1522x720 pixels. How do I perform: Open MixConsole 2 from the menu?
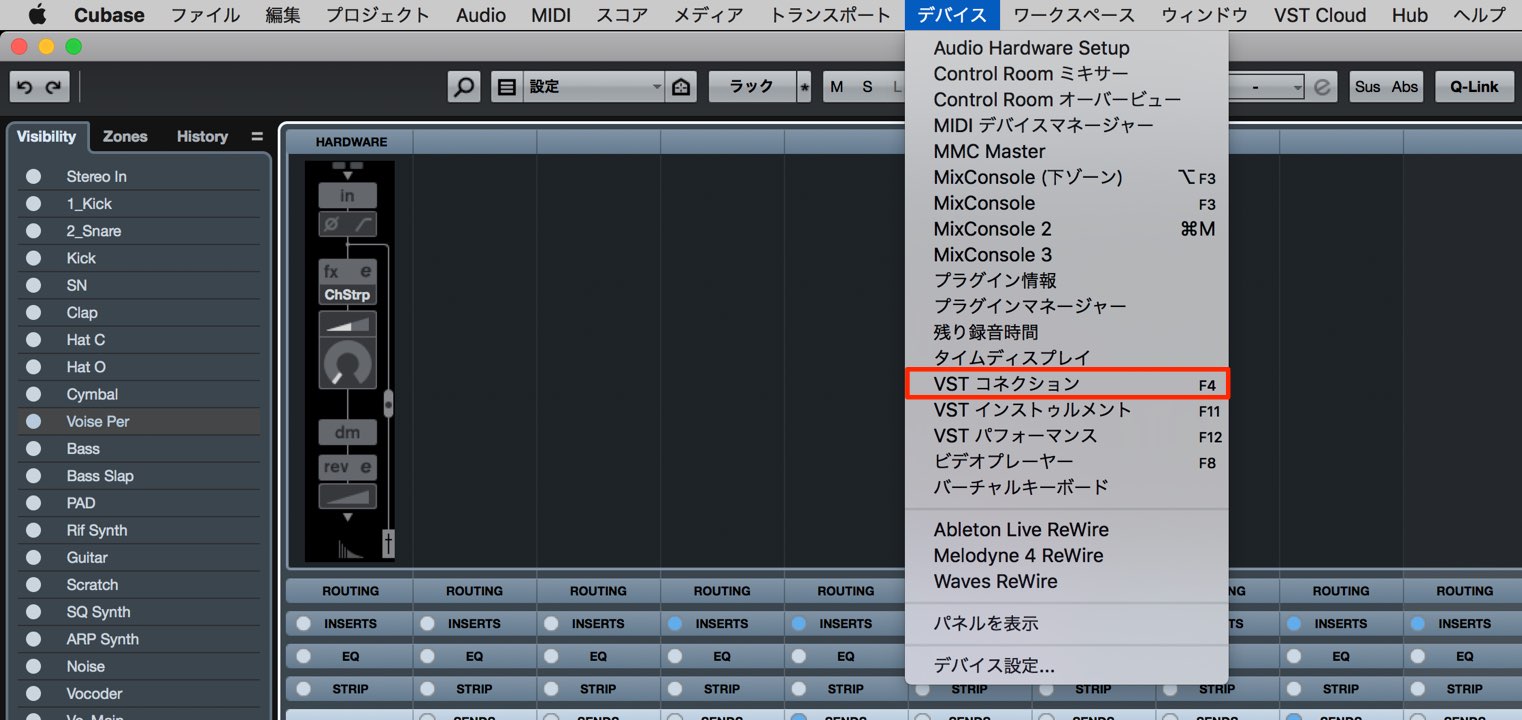[1067, 229]
